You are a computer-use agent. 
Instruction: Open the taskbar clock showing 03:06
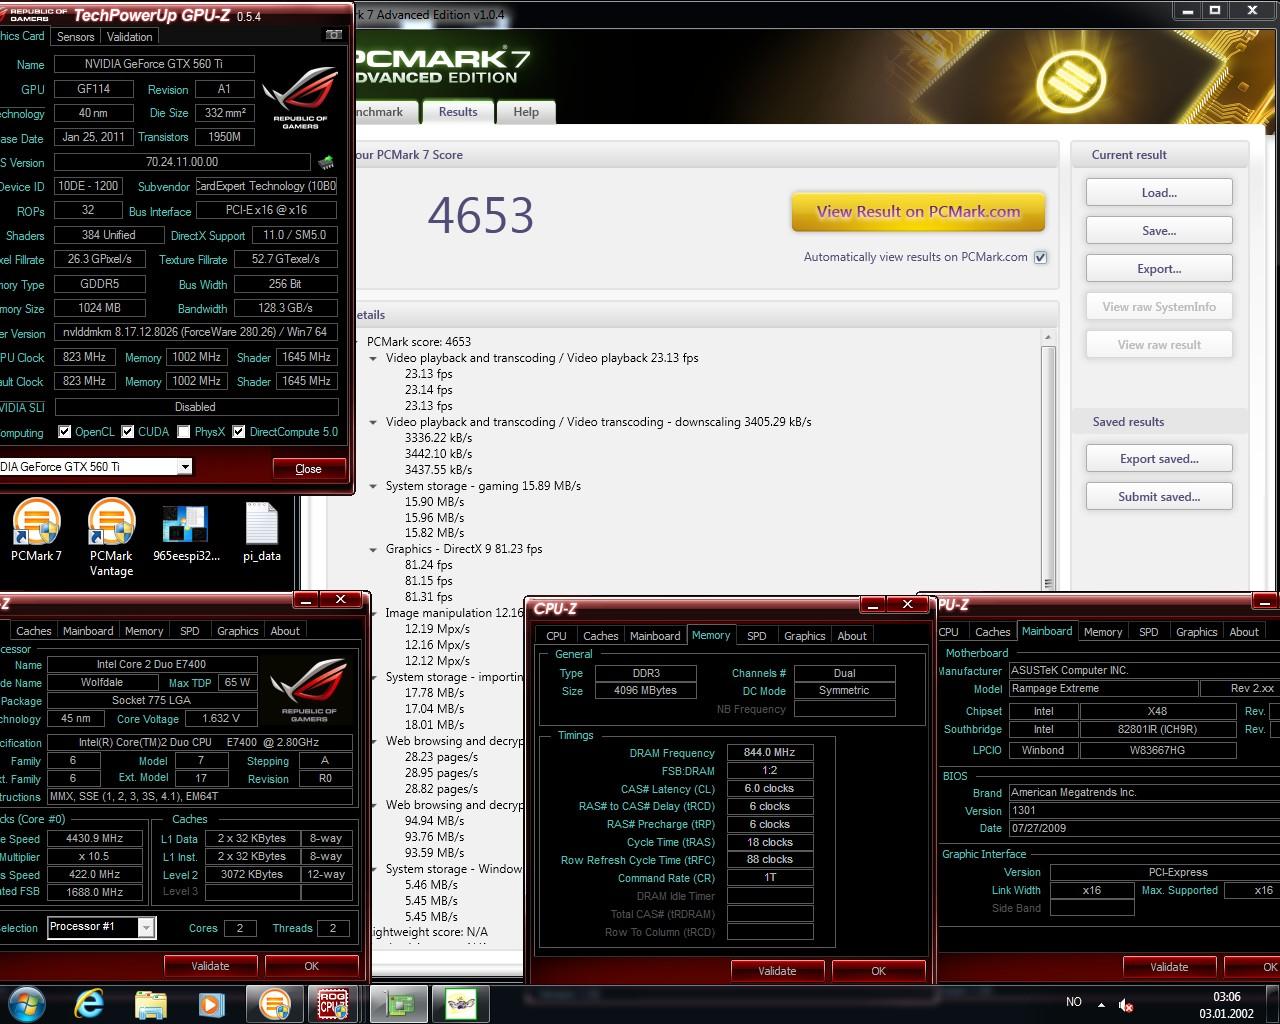(1227, 1004)
